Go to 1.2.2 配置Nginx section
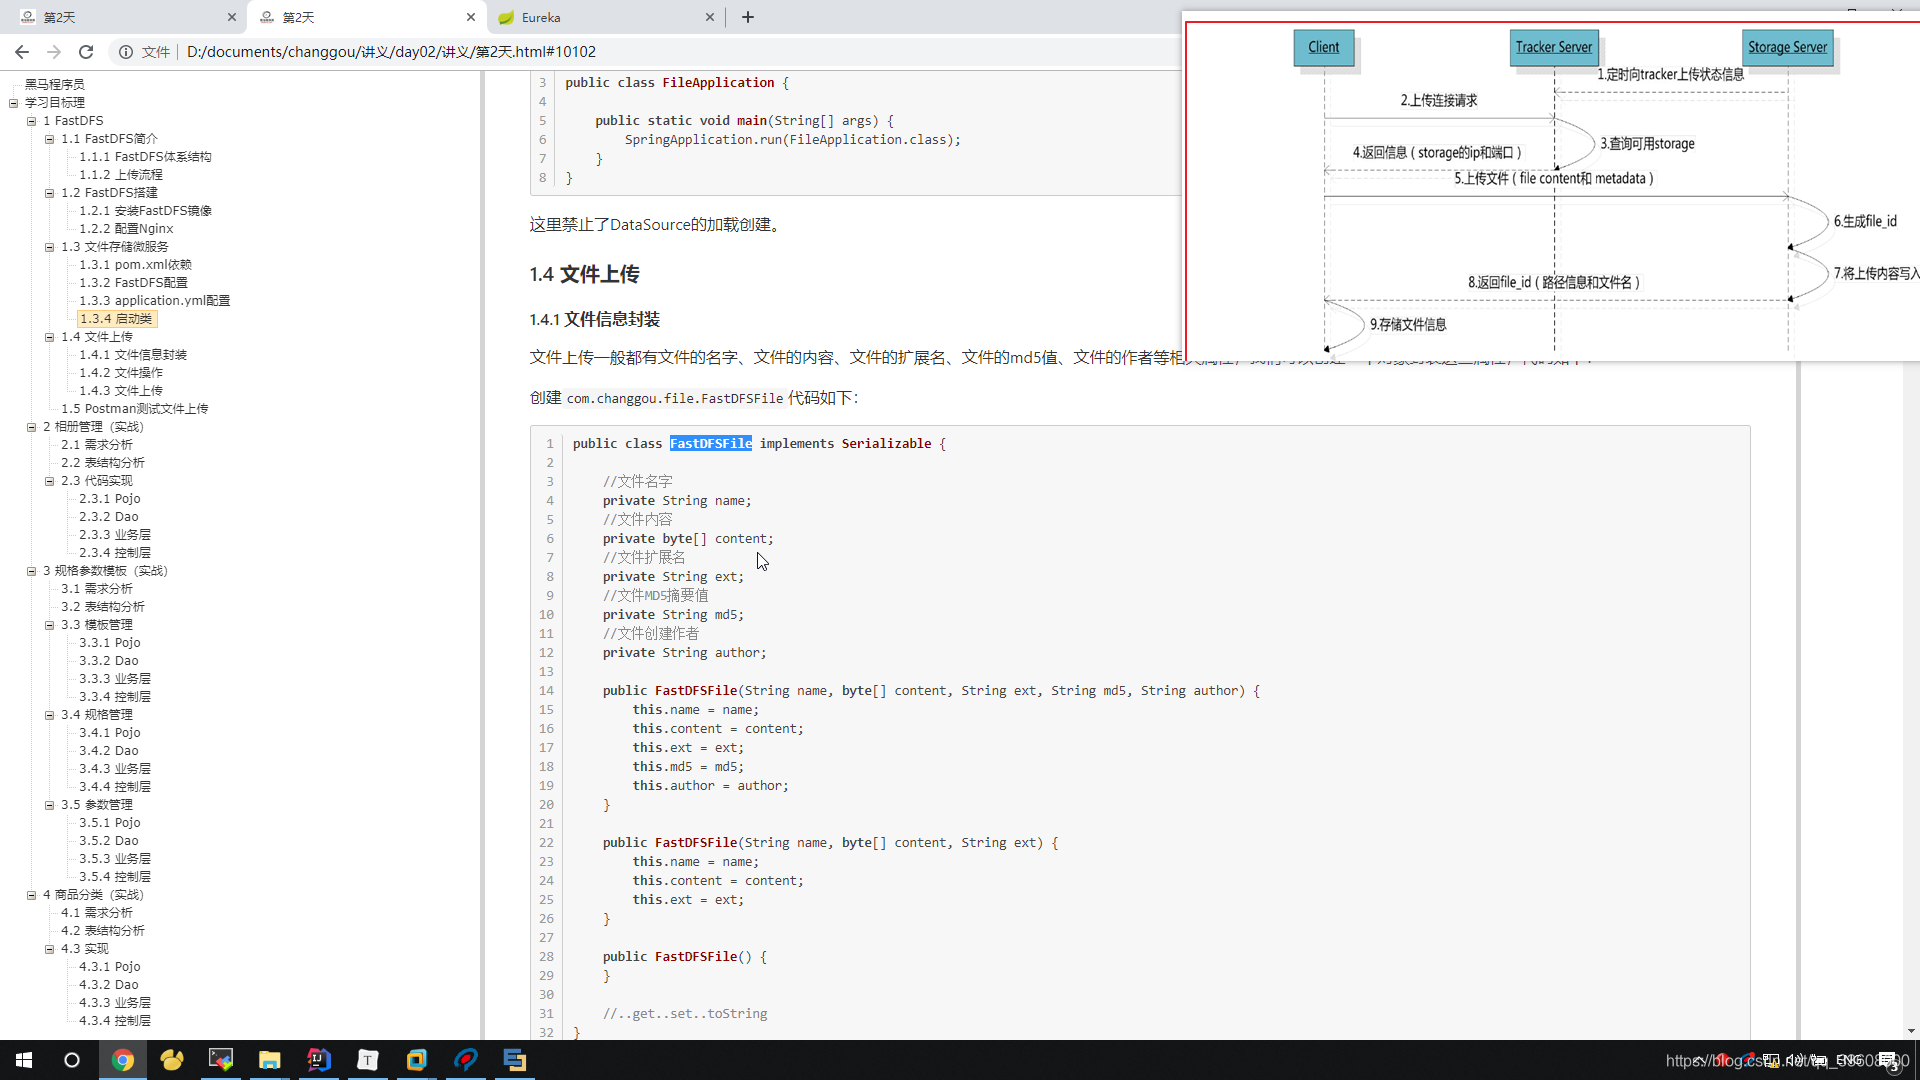 (x=126, y=229)
